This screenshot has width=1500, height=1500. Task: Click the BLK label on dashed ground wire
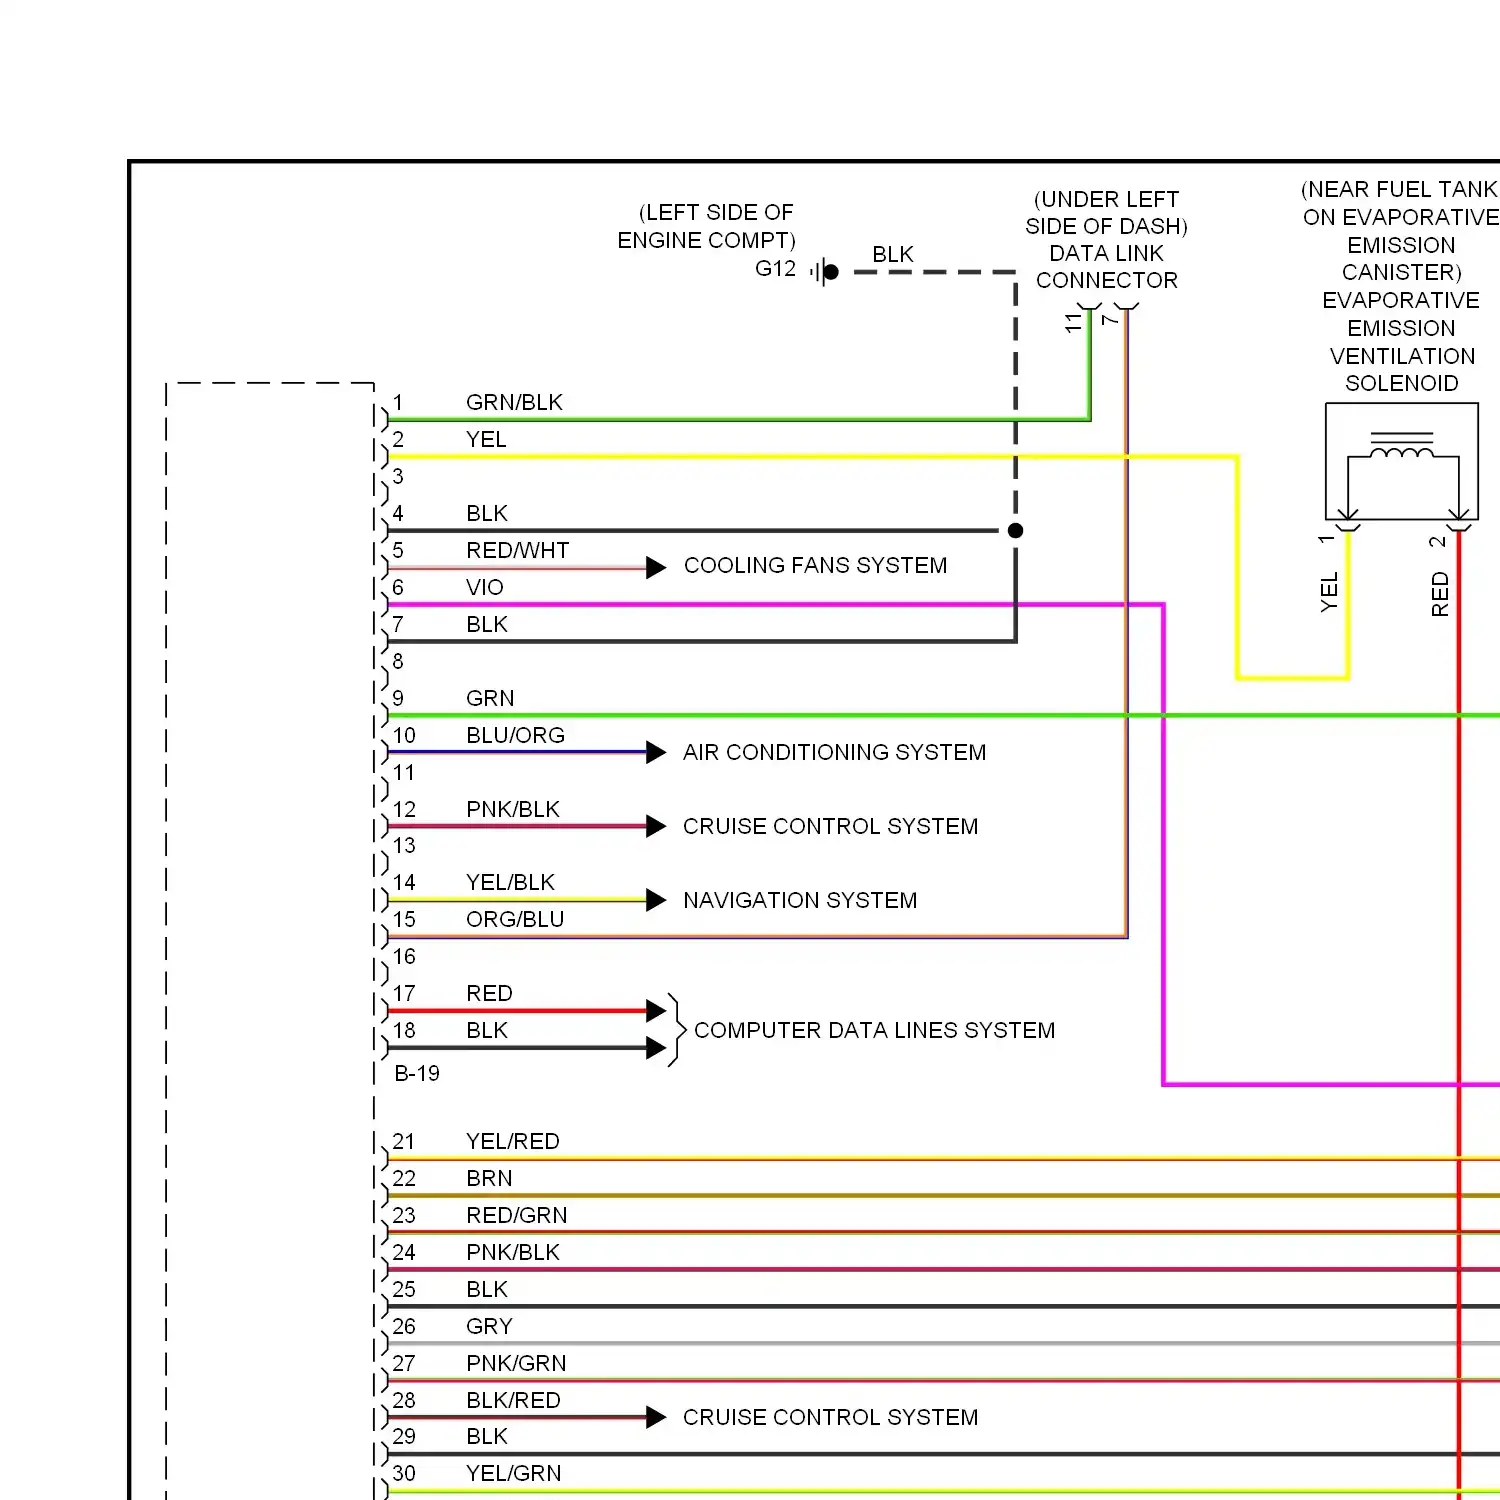pyautogui.click(x=893, y=254)
